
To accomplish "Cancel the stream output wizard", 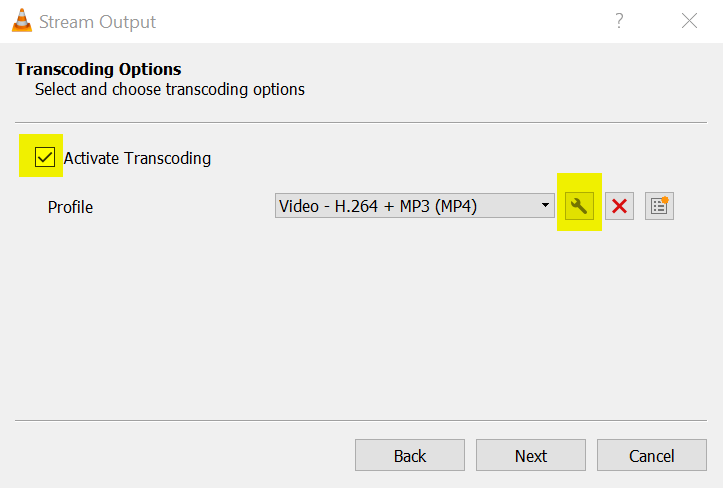I will 651,455.
